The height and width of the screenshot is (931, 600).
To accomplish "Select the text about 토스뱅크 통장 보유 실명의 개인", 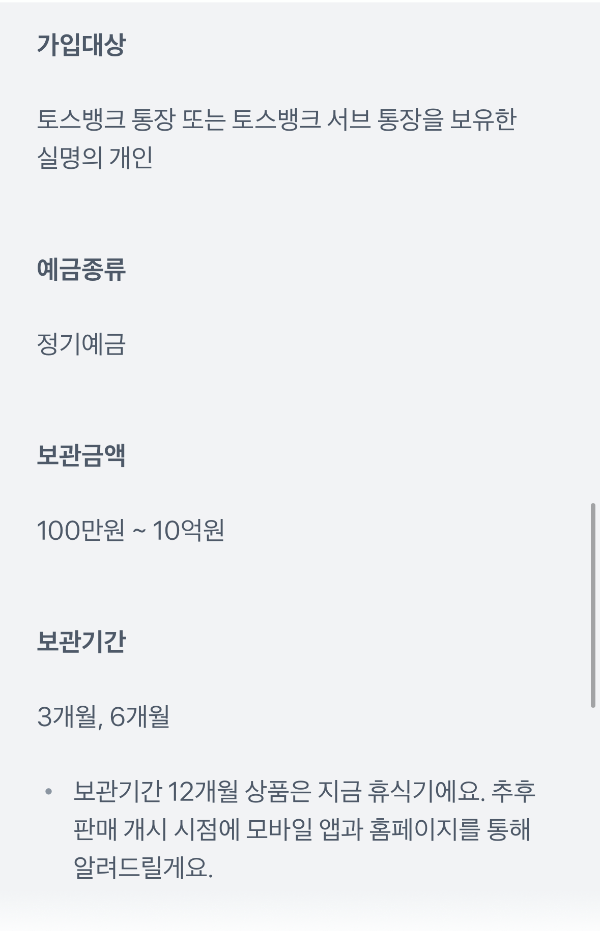I will 277,138.
